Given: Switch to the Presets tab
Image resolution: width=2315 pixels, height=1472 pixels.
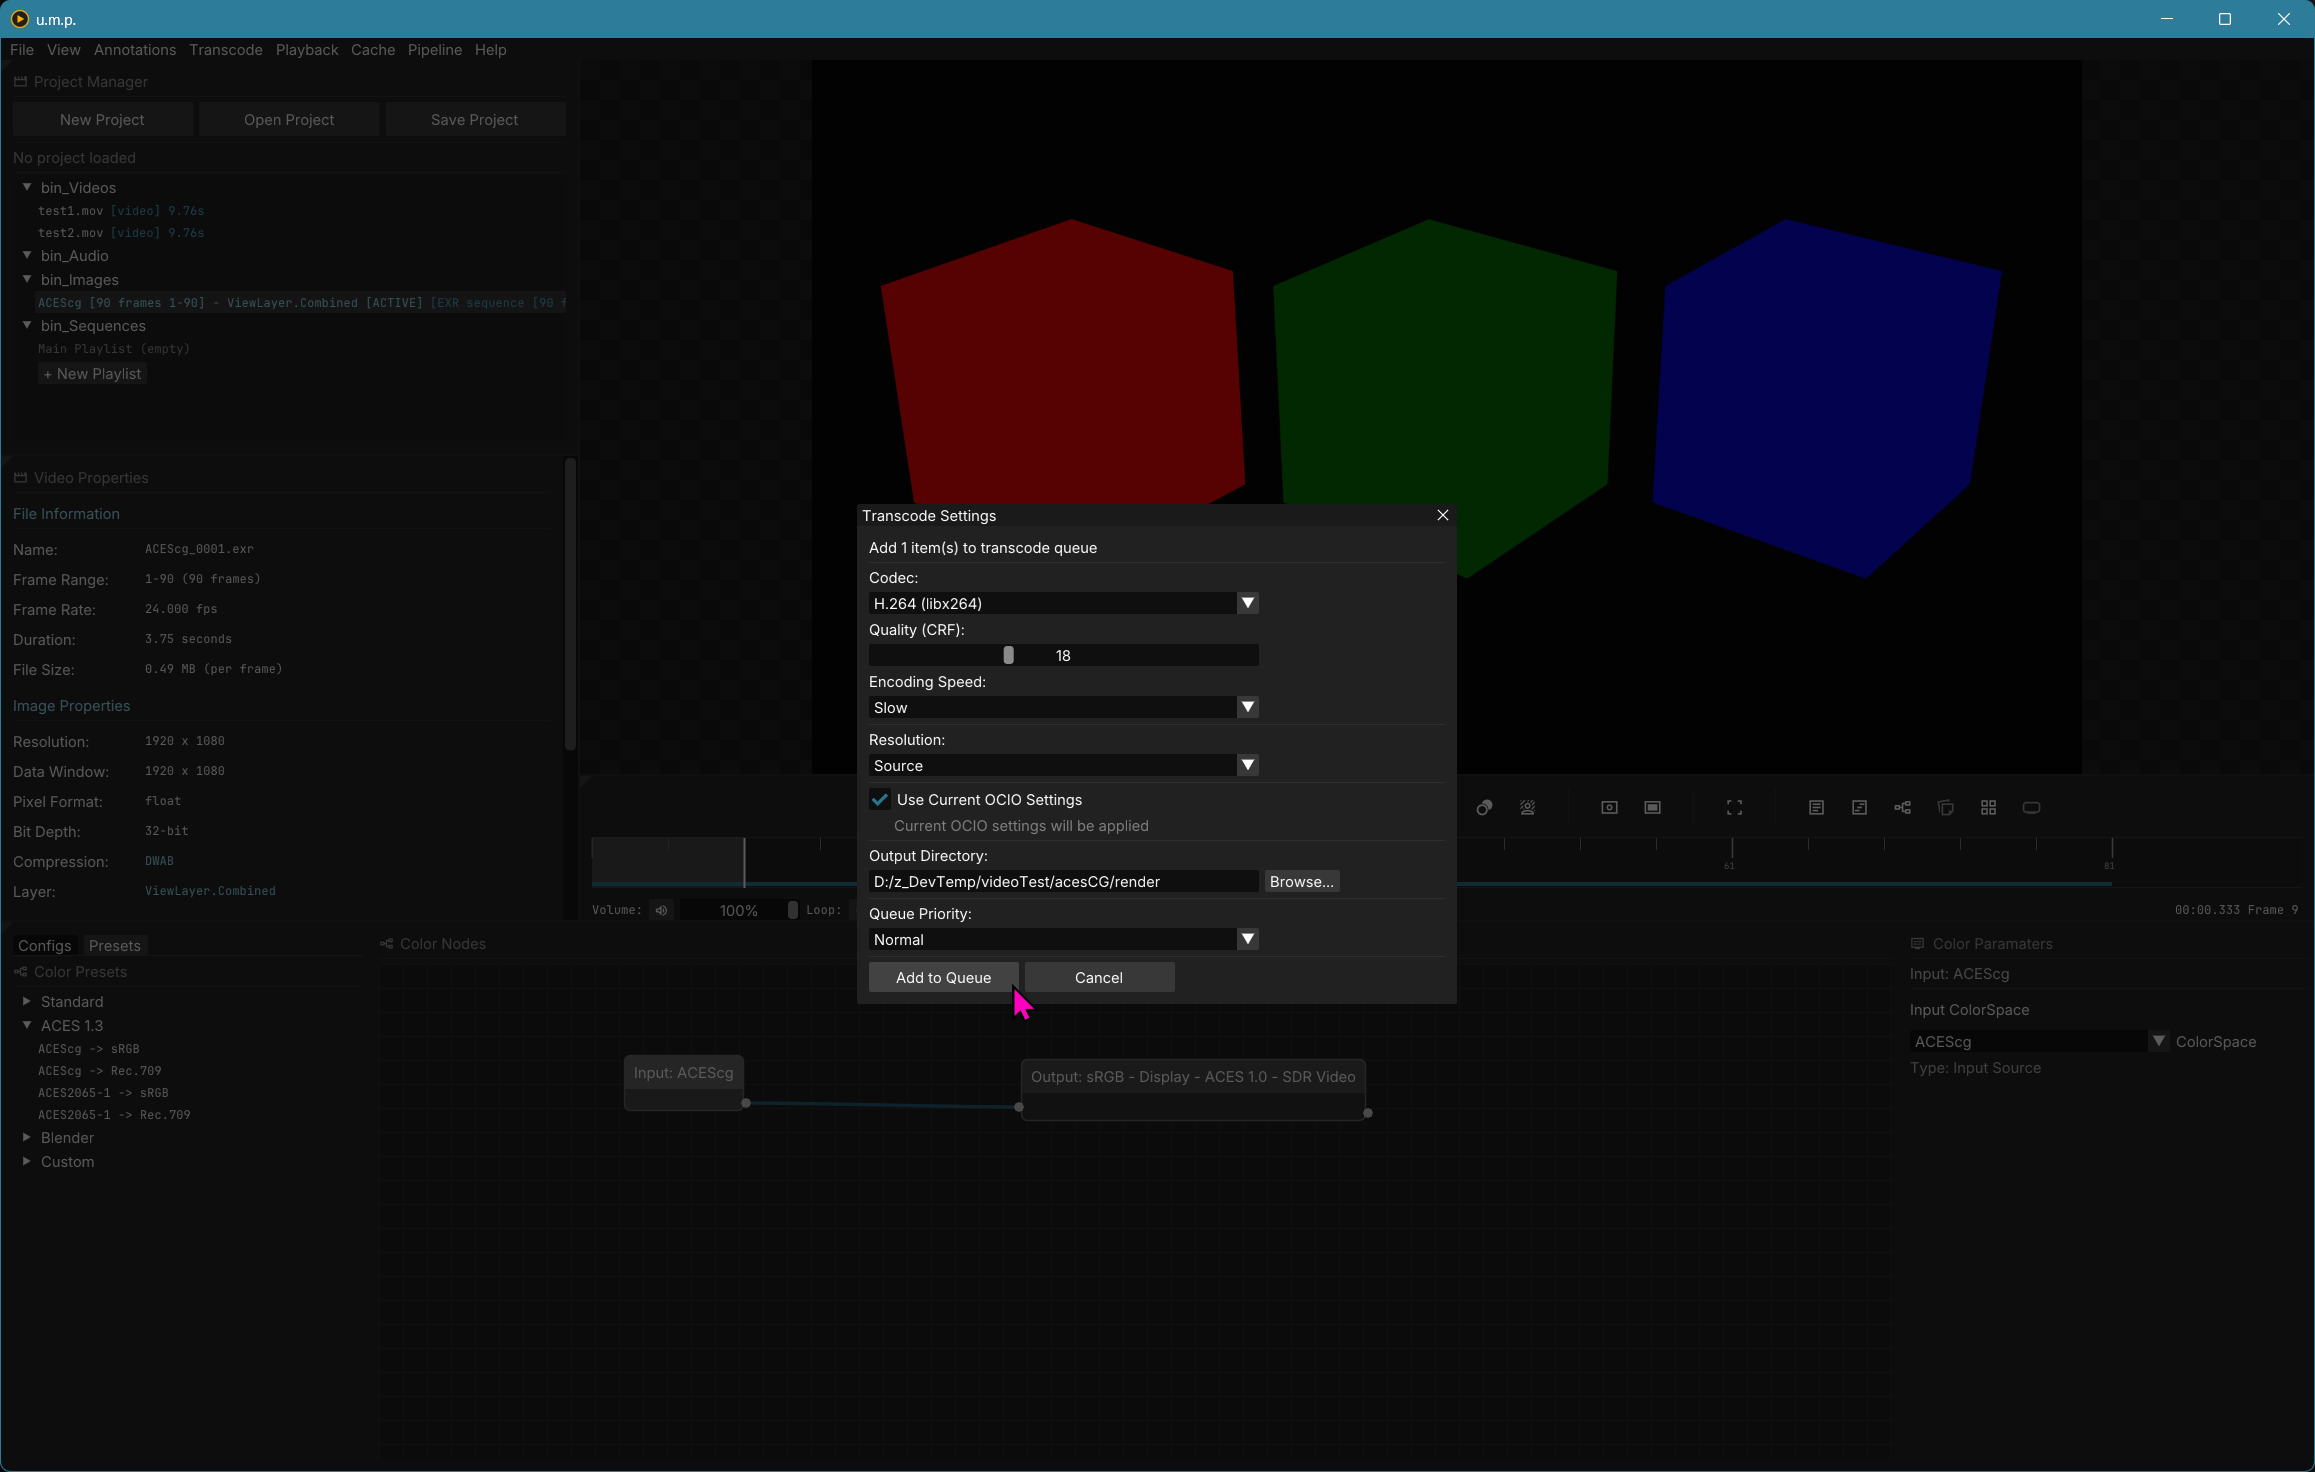Looking at the screenshot, I should click(114, 945).
